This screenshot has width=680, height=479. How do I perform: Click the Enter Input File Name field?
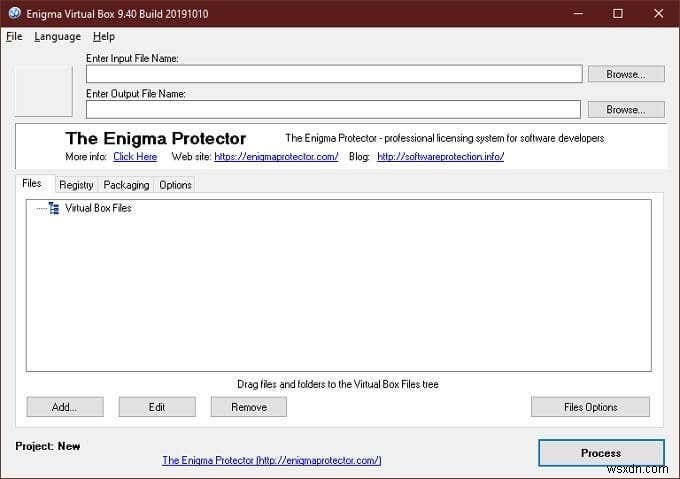pyautogui.click(x=334, y=74)
